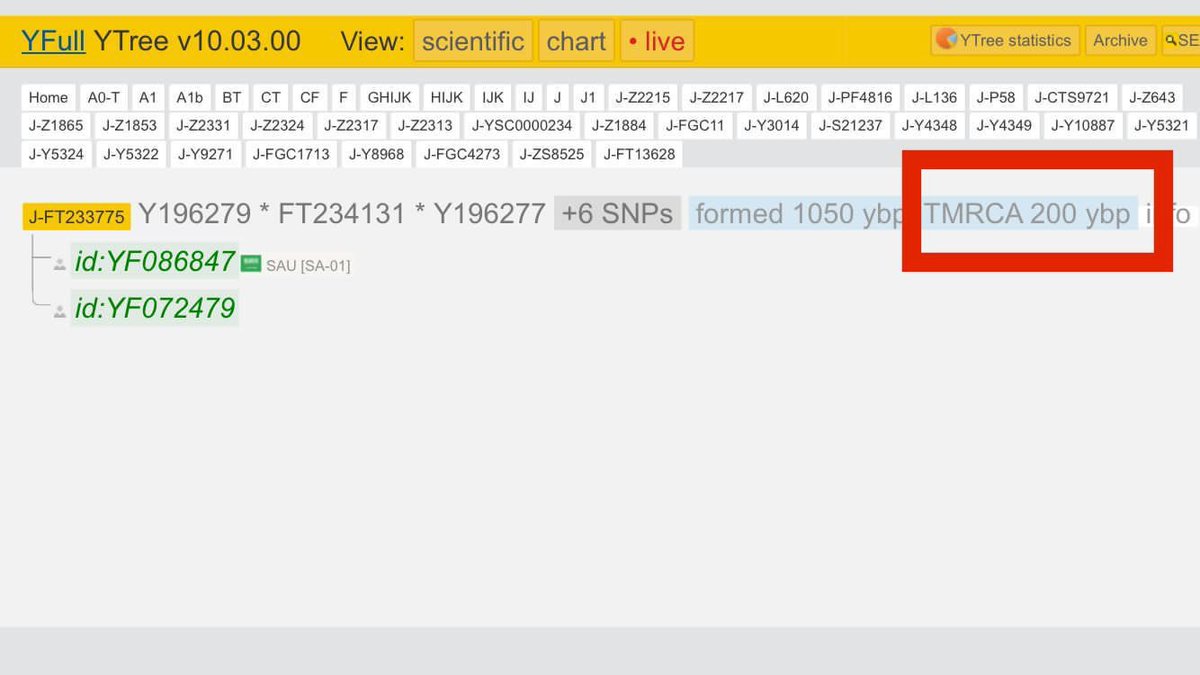Image resolution: width=1200 pixels, height=675 pixels.
Task: Open J-Z2217 breadcrumb
Action: [x=717, y=97]
